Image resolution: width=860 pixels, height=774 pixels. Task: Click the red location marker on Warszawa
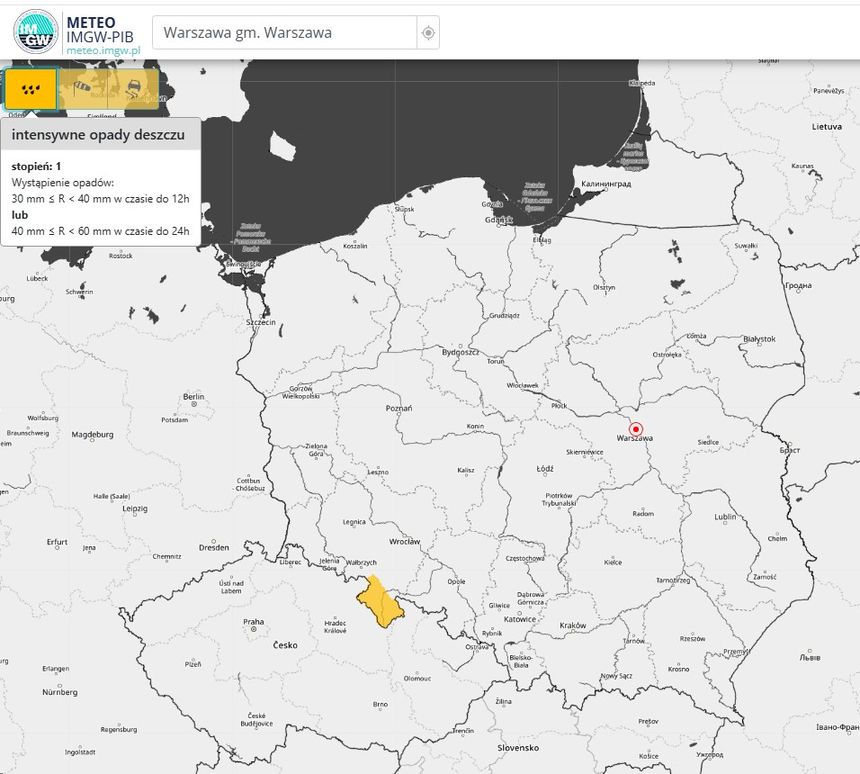[636, 429]
